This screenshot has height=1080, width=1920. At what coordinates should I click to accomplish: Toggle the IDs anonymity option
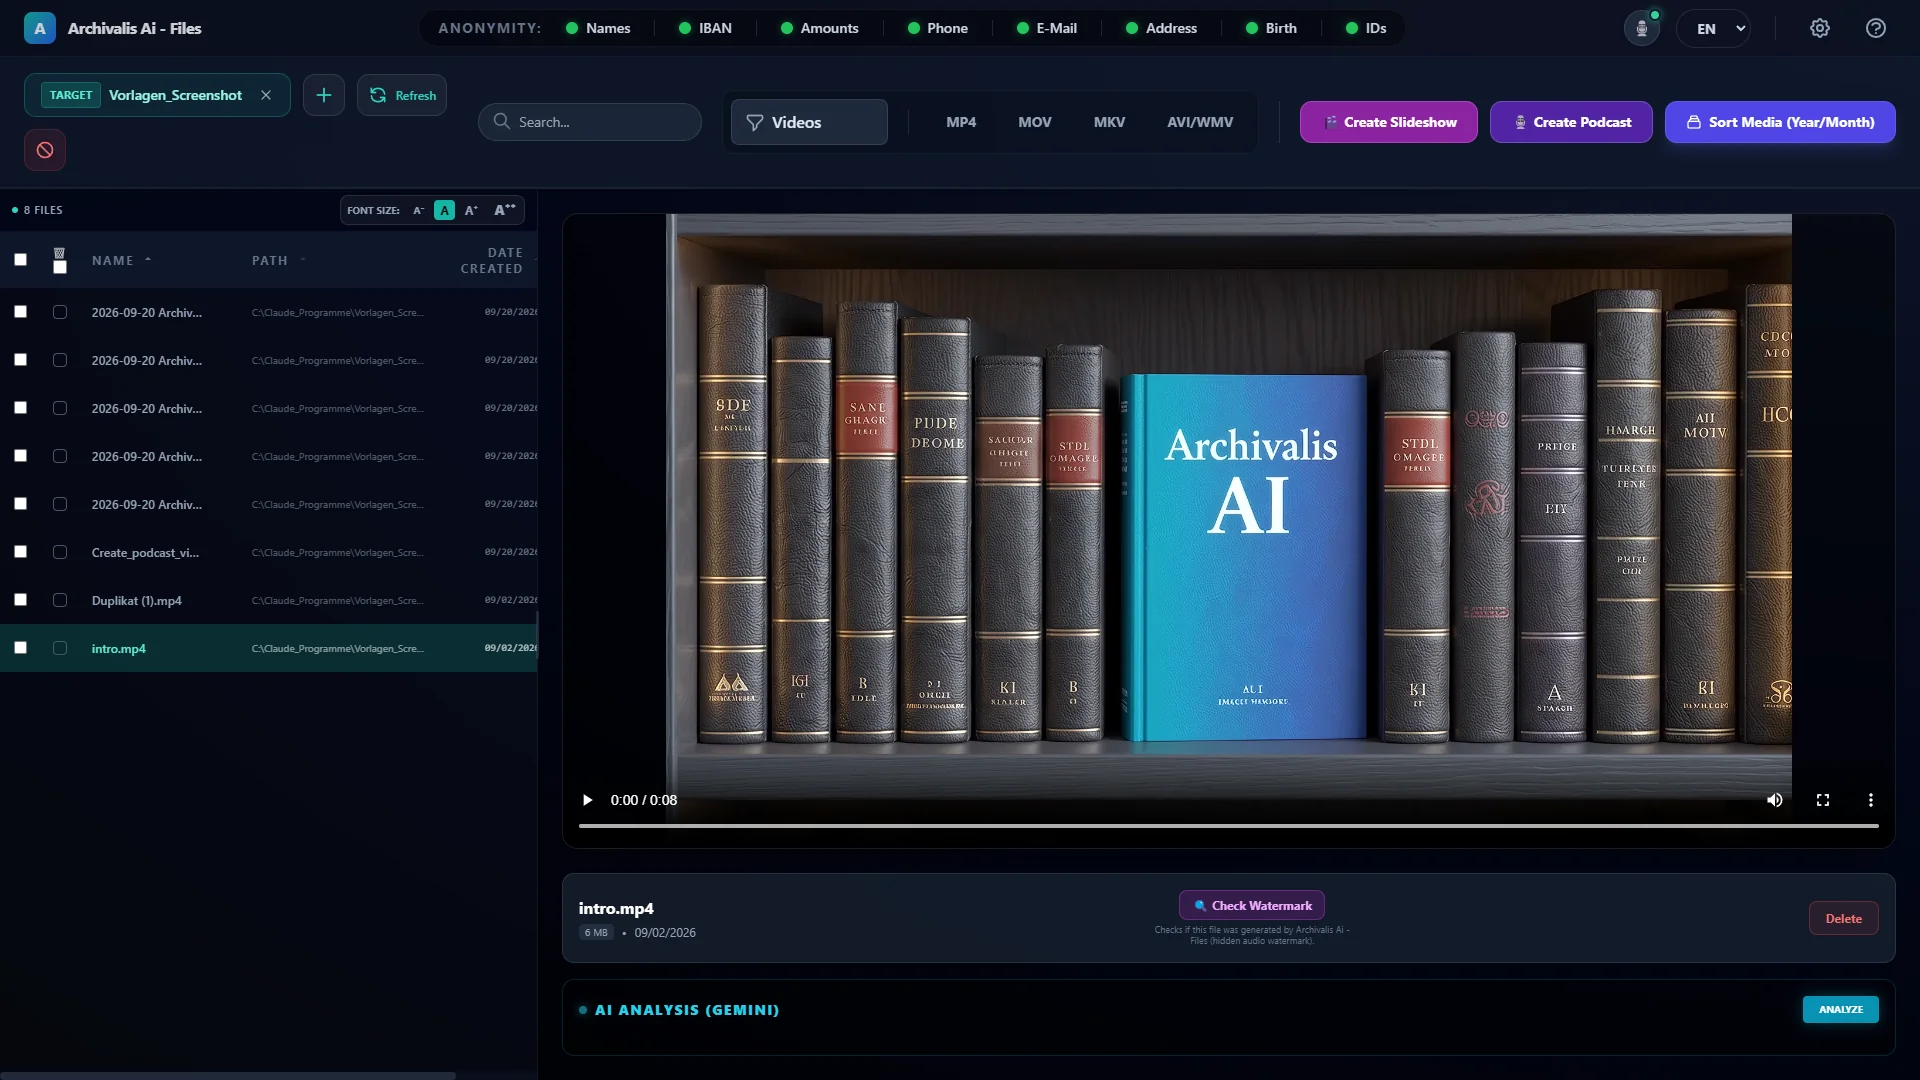pyautogui.click(x=1366, y=28)
